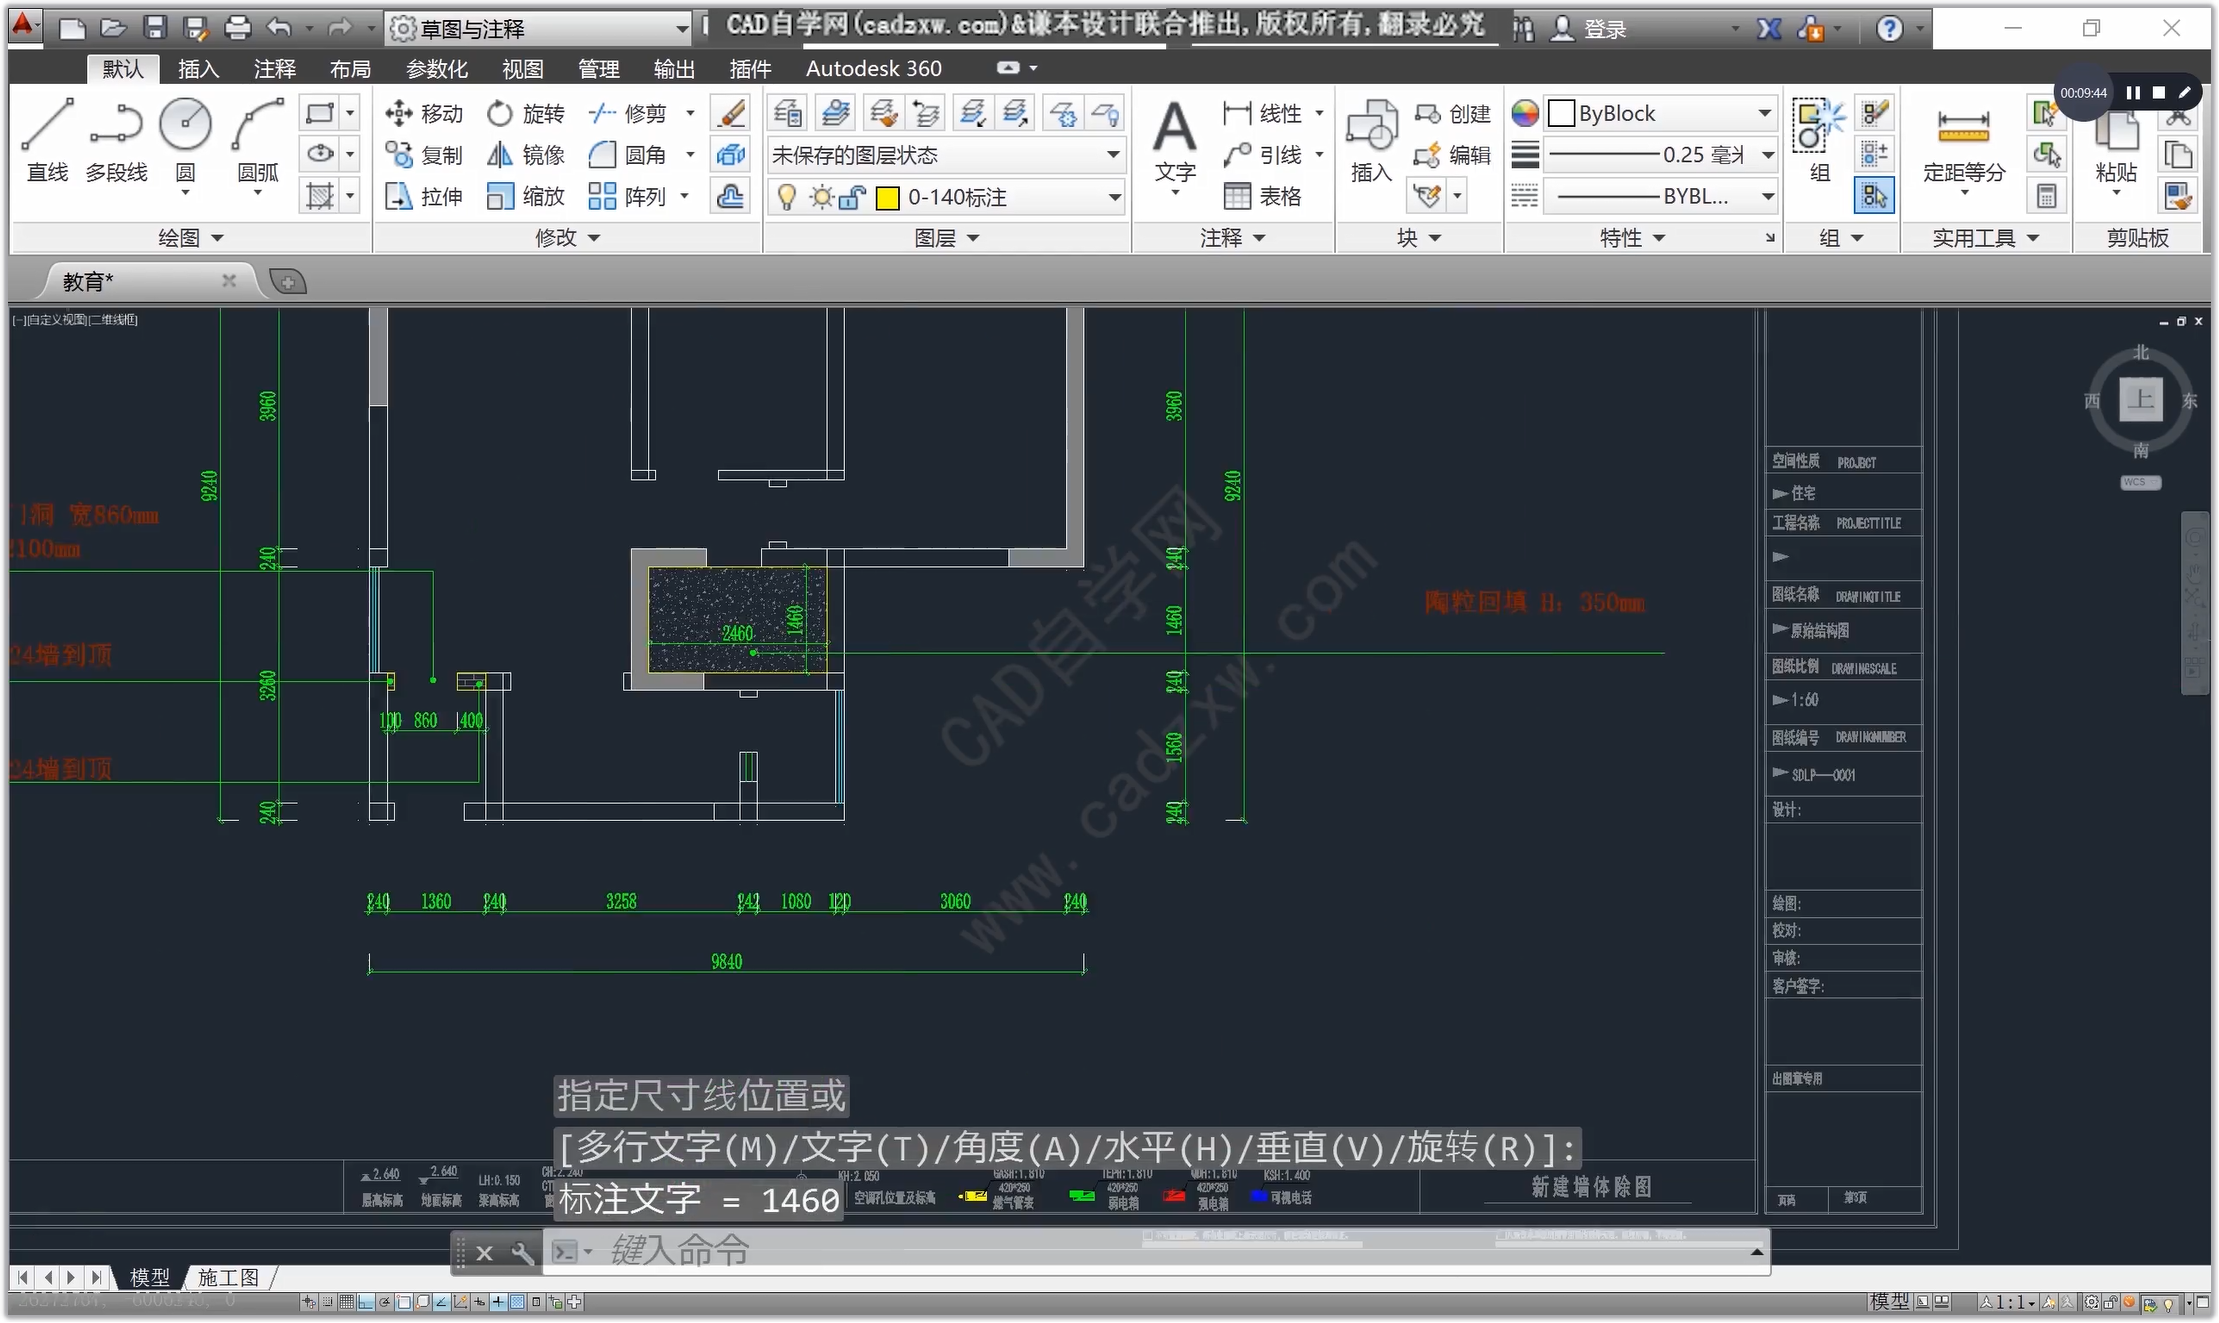Switch to the 视图 ribbon tab
Image resolution: width=2219 pixels, height=1323 pixels.
522,68
